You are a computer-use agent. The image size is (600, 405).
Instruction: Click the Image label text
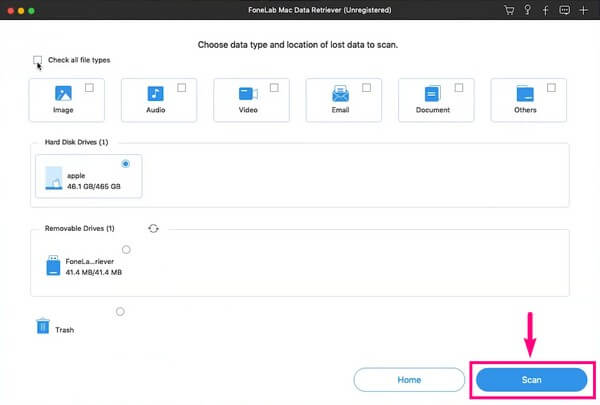[x=63, y=110]
